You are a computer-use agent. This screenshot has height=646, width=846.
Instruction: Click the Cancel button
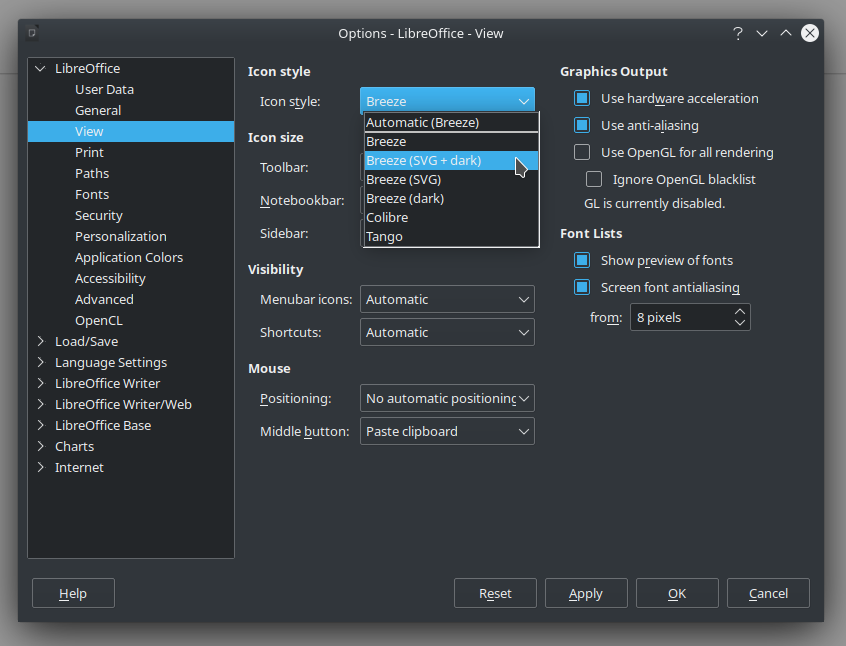click(x=768, y=593)
